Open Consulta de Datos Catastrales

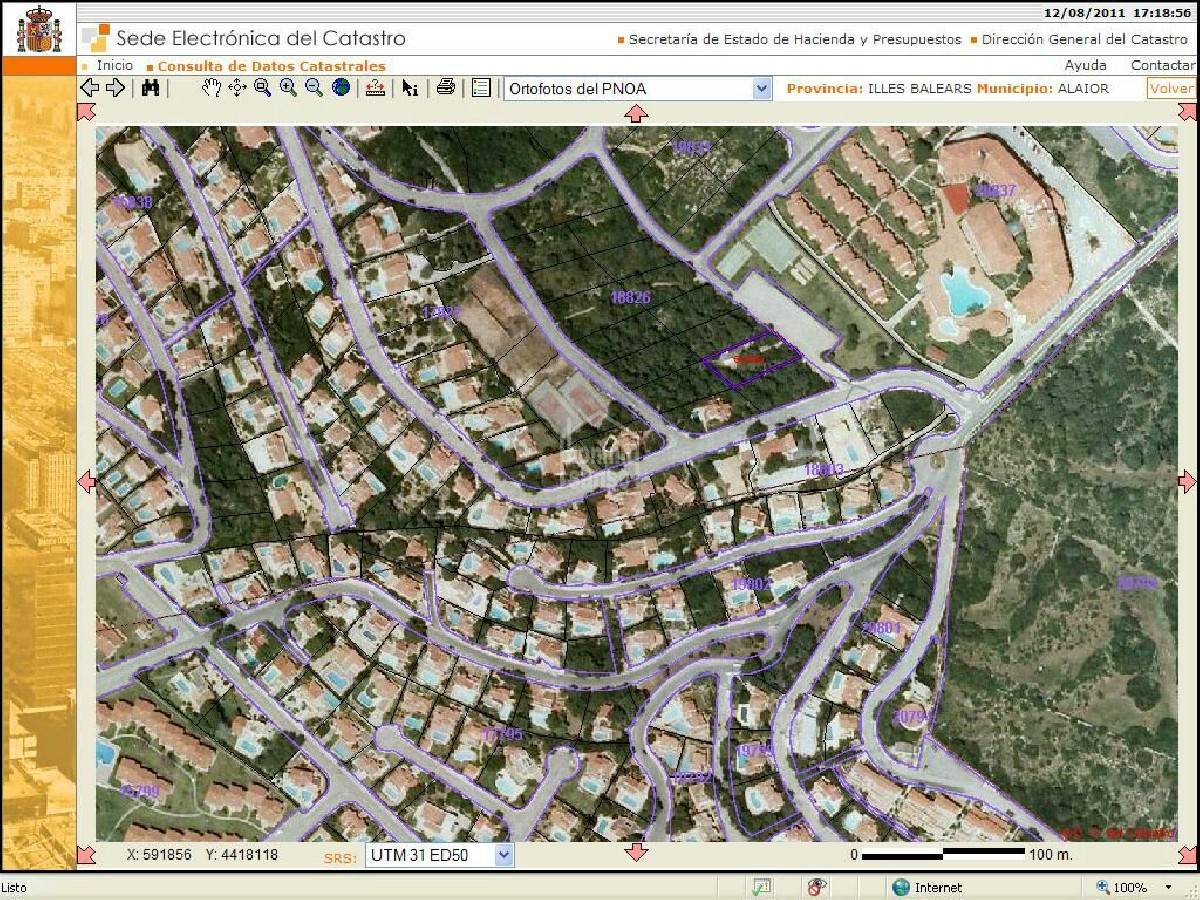271,66
